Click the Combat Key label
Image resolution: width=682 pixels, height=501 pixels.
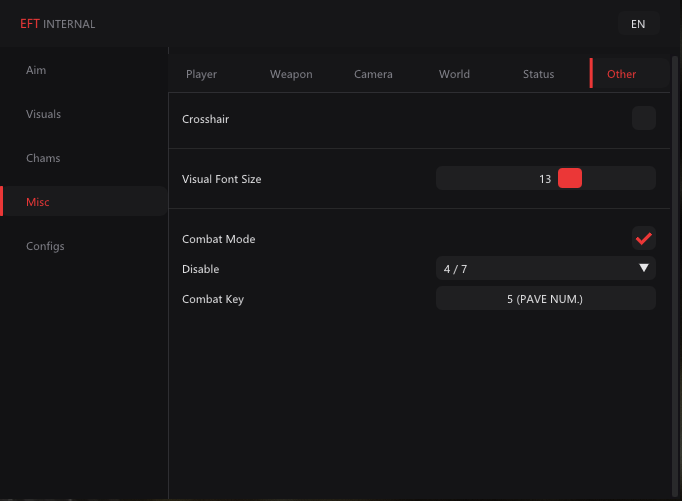[x=213, y=299]
